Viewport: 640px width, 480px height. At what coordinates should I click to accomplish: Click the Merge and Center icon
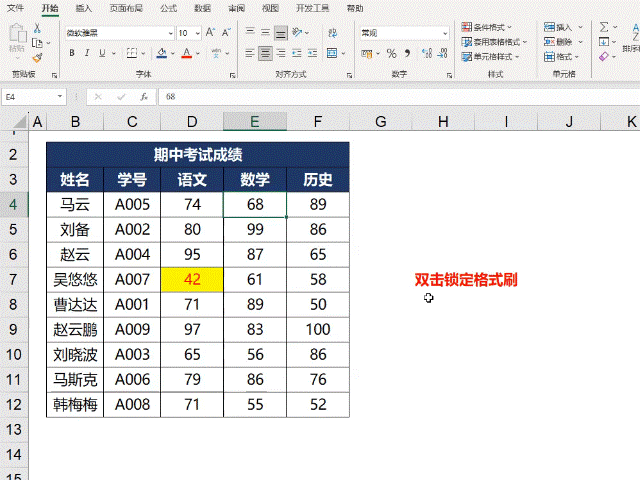332,53
